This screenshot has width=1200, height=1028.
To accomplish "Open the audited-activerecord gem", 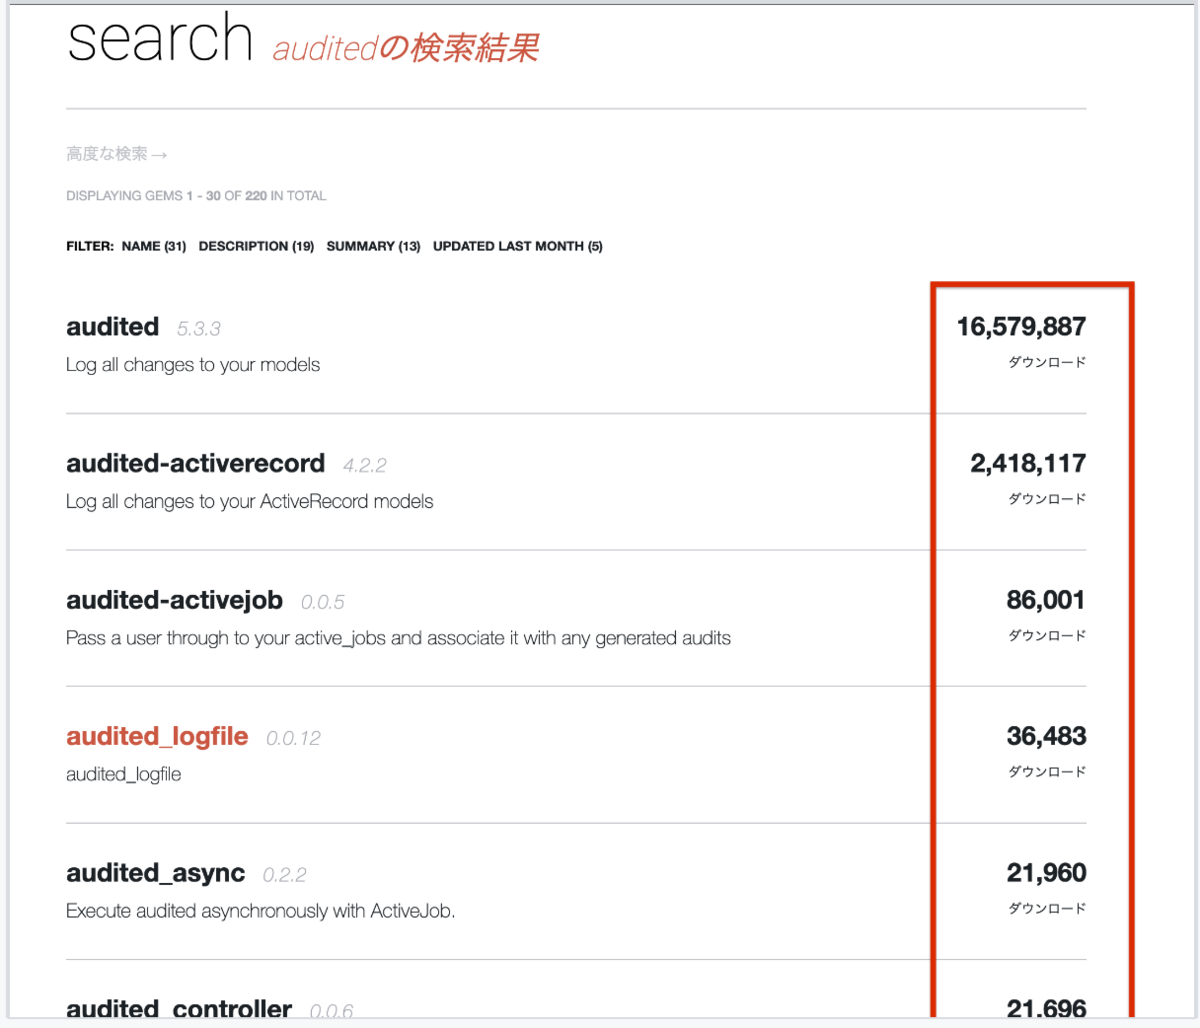I will pyautogui.click(x=195, y=464).
